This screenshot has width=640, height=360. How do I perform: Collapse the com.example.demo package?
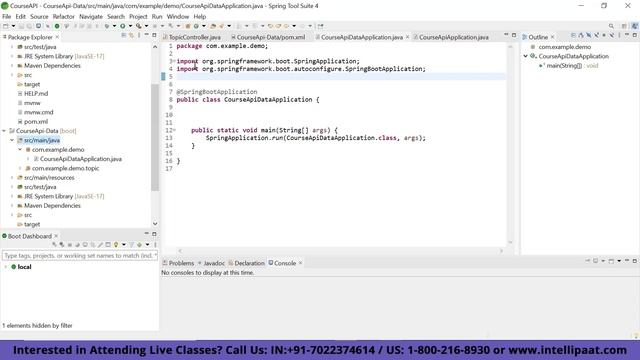pyautogui.click(x=20, y=150)
